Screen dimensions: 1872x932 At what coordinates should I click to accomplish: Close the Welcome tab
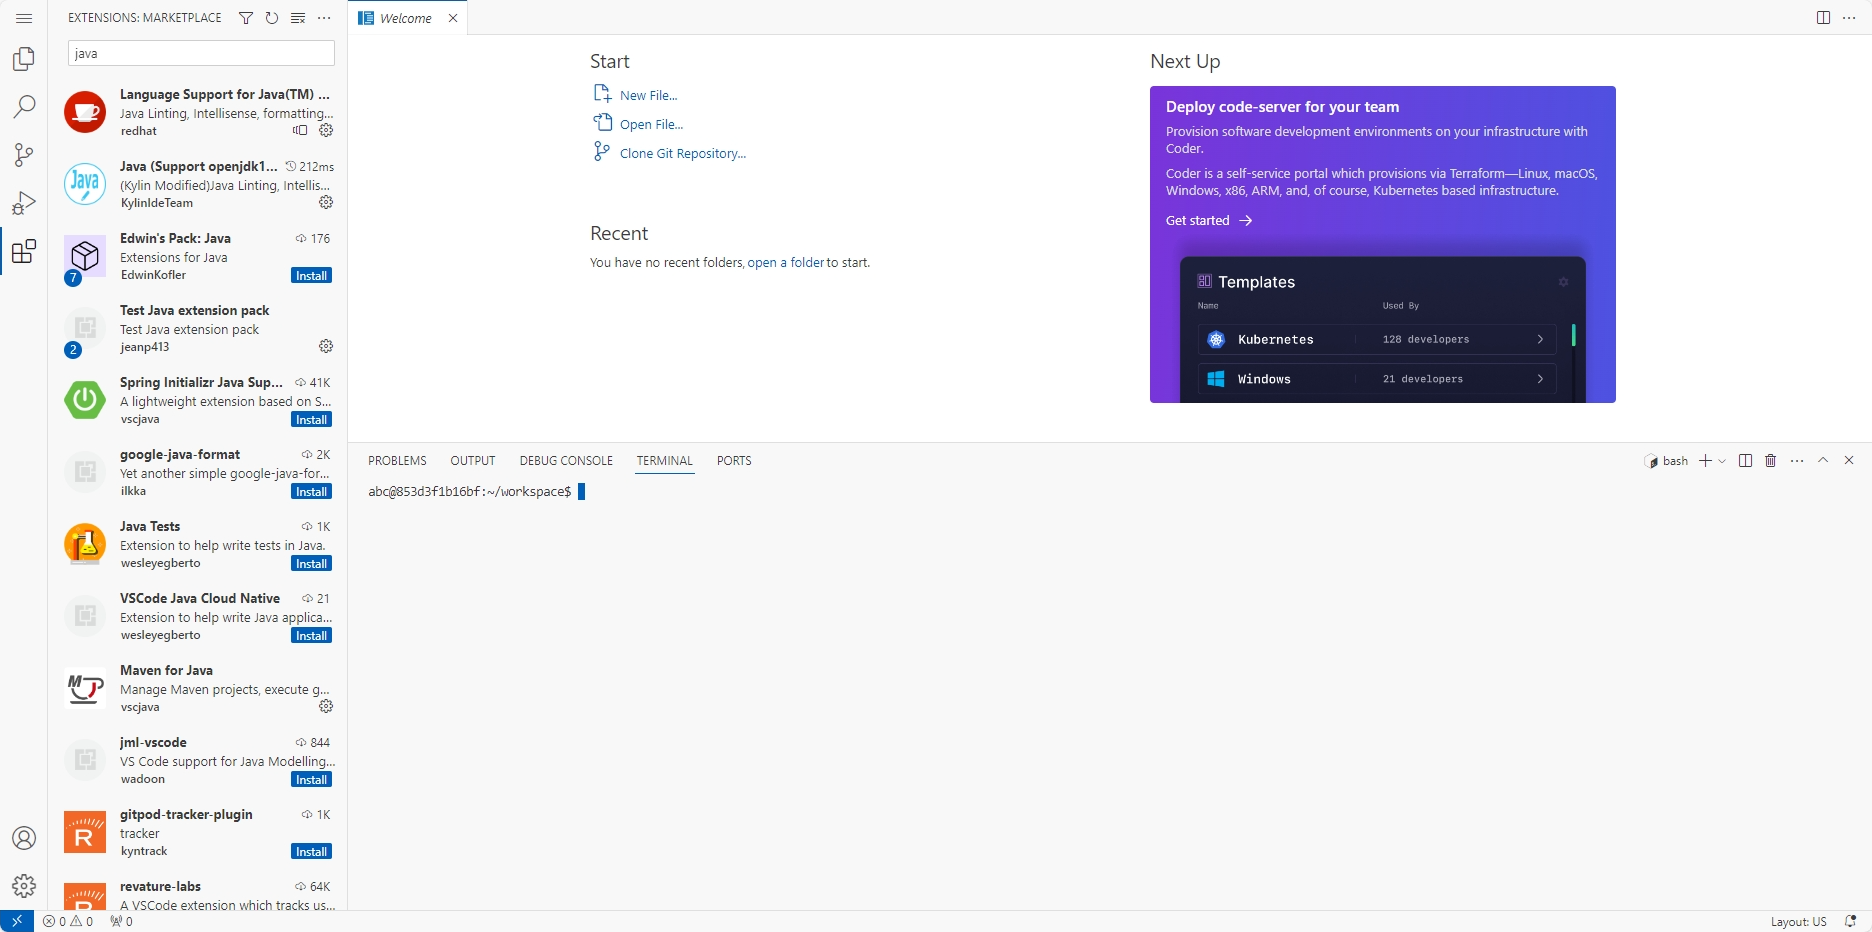point(453,18)
